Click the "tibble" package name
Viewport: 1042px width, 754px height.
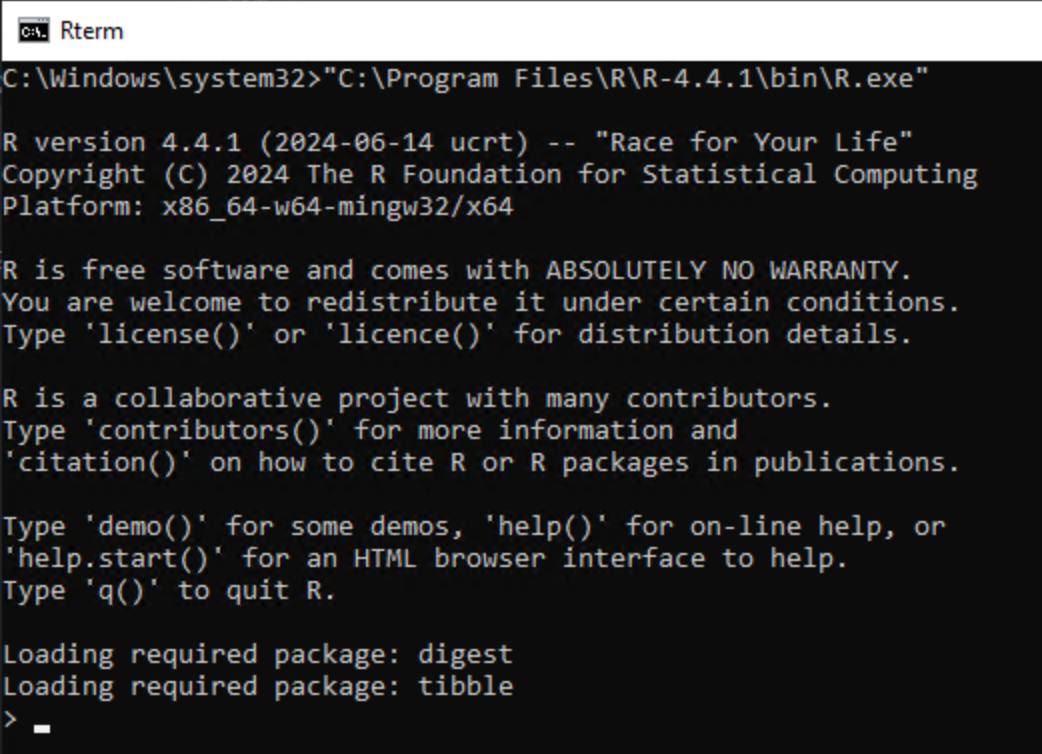coord(465,686)
